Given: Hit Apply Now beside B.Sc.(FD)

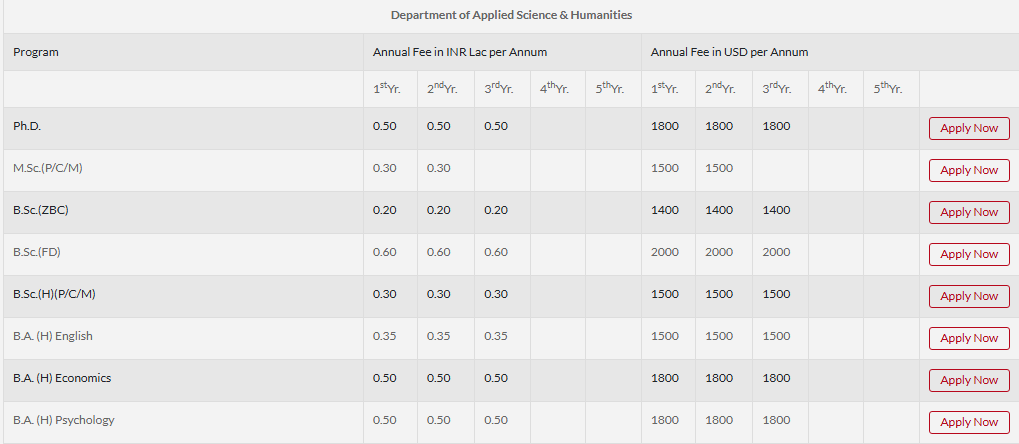Looking at the screenshot, I should (968, 254).
